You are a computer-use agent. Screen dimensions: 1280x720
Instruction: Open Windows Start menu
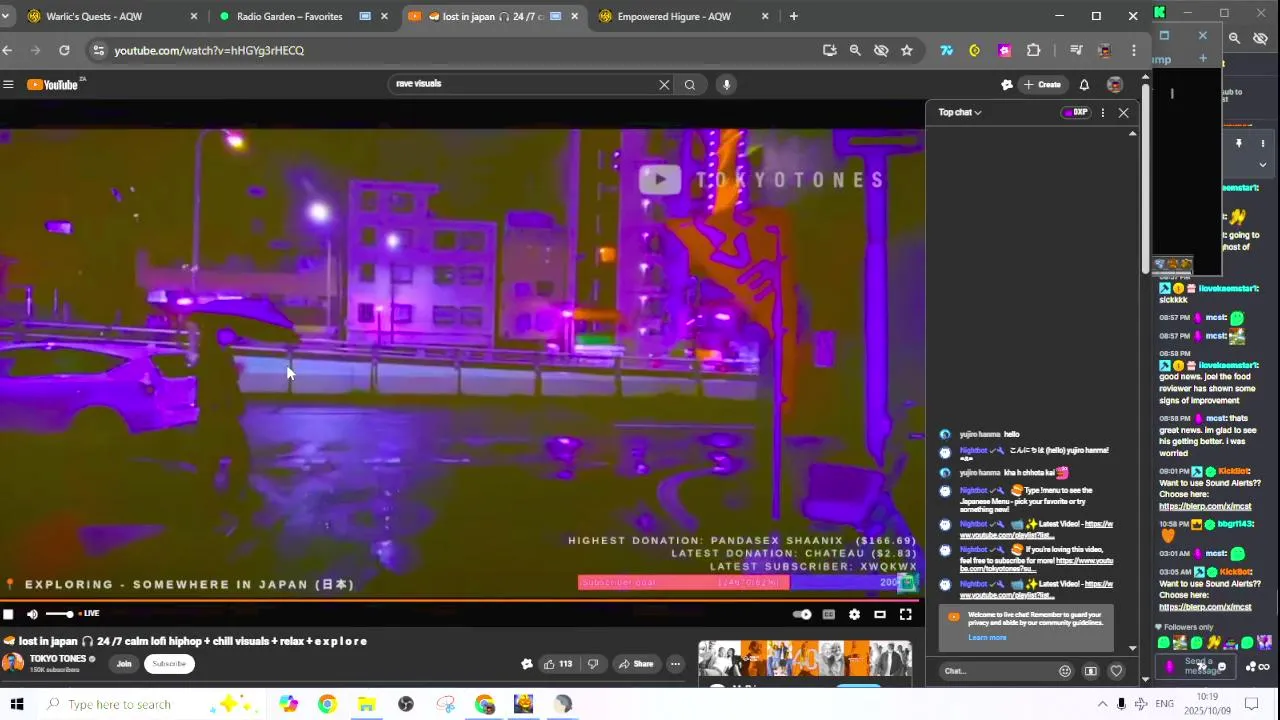tap(16, 705)
